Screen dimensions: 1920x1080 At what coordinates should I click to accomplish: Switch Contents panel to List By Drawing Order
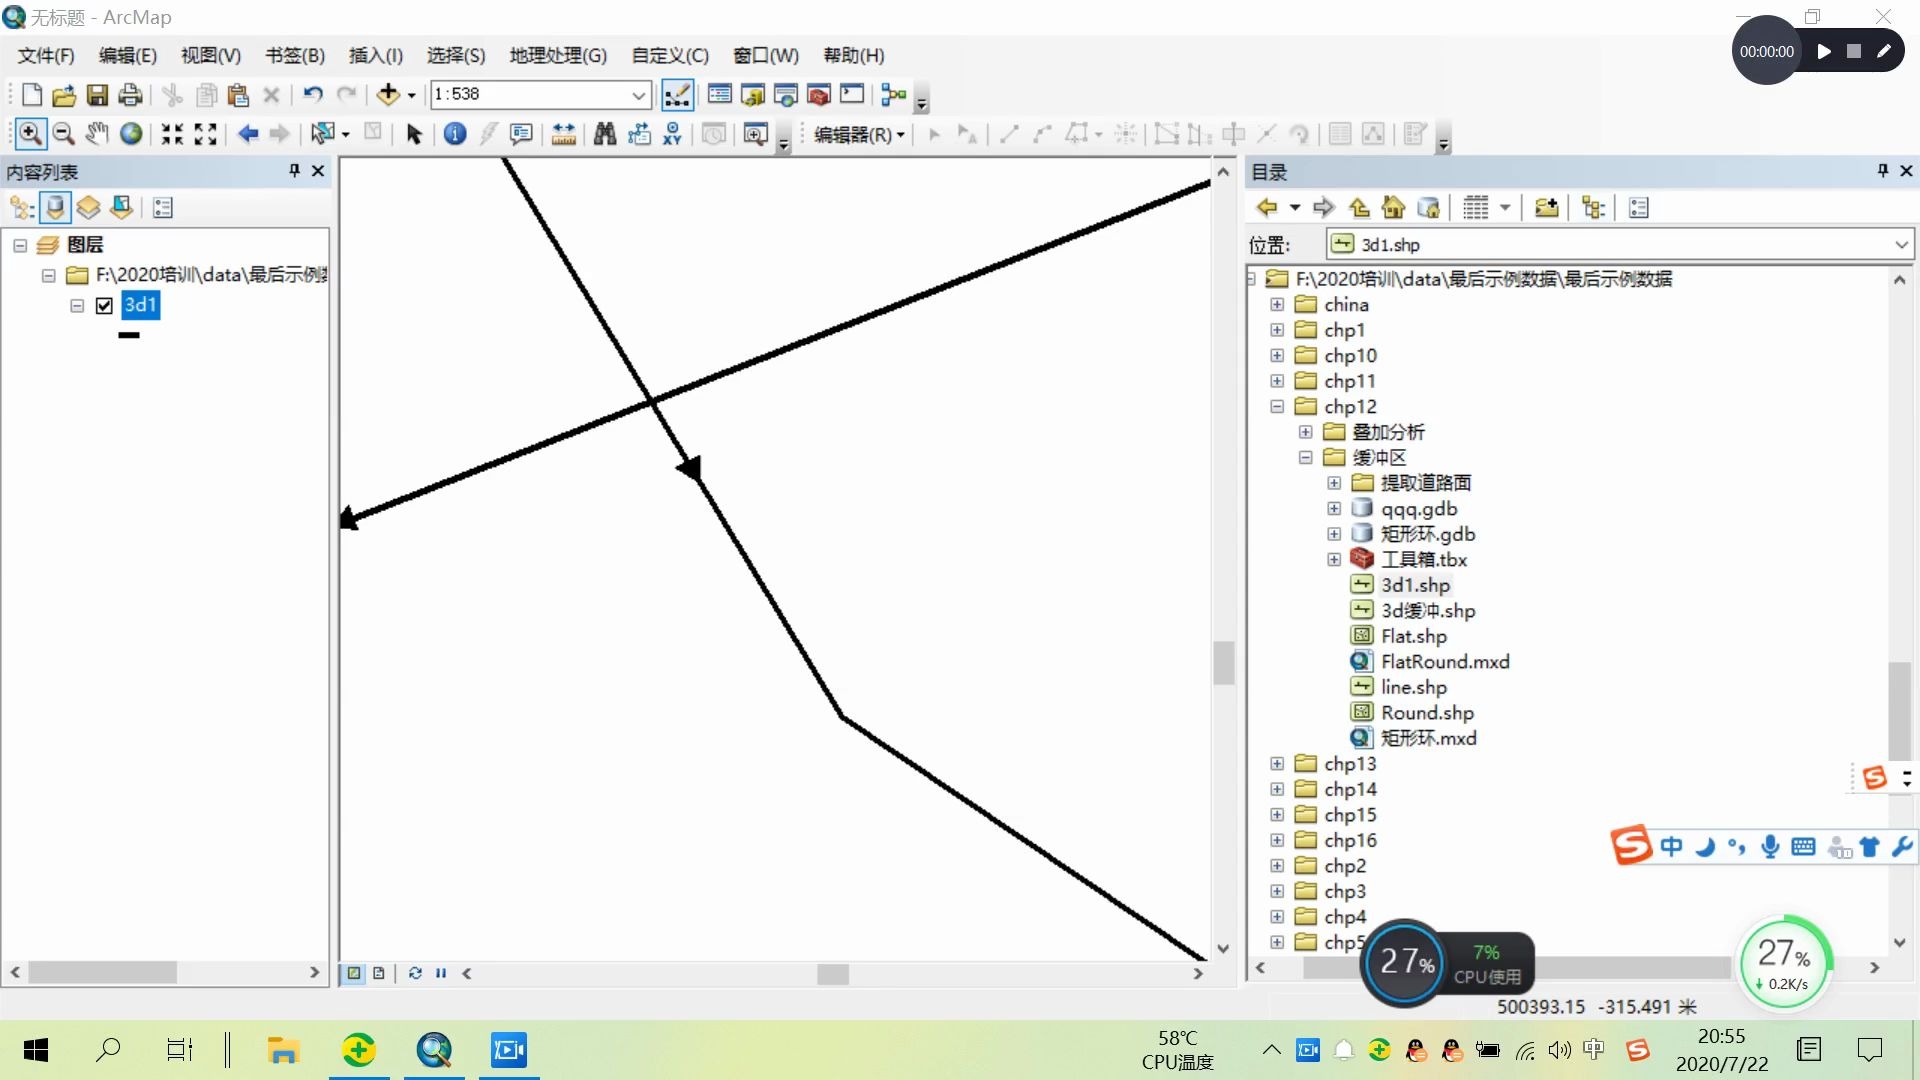click(x=21, y=207)
